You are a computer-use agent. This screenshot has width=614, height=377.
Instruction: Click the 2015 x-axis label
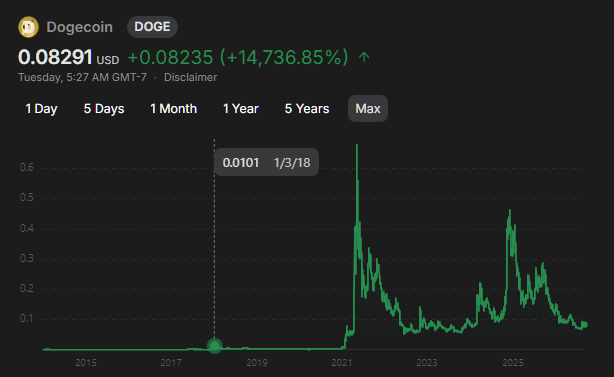pyautogui.click(x=86, y=363)
